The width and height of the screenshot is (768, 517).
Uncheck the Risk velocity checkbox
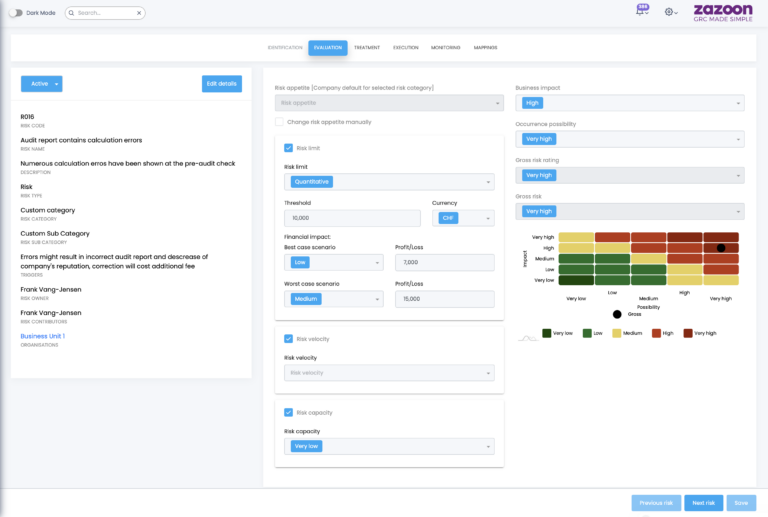[x=289, y=339]
